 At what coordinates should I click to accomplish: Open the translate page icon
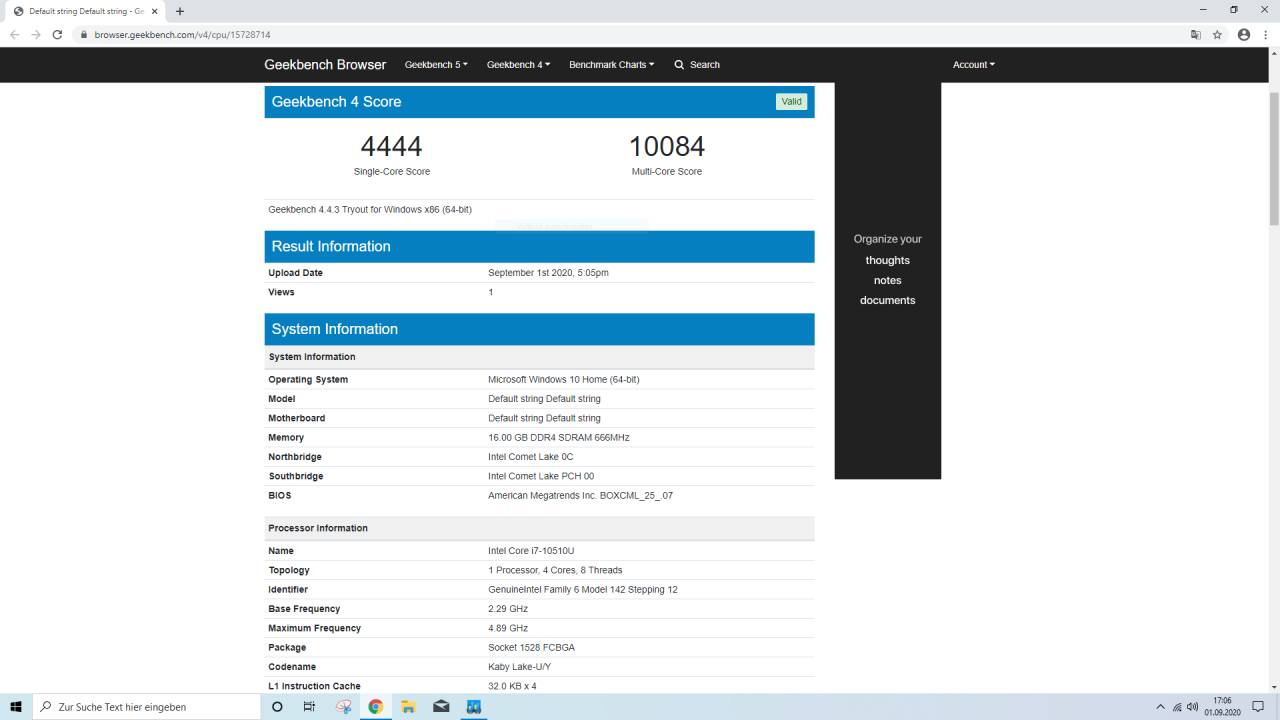[1196, 34]
